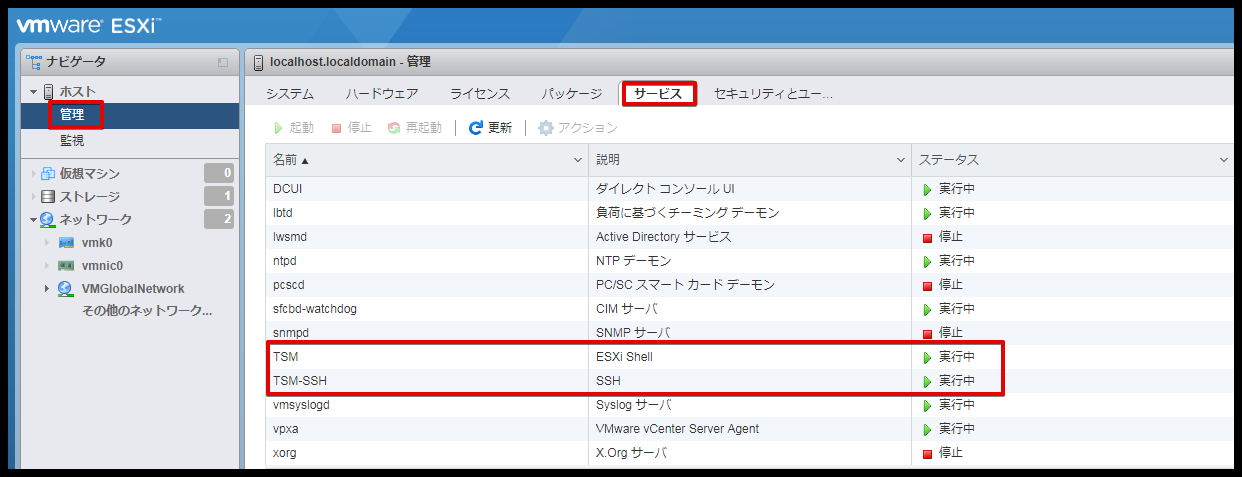
Task: Click the Stop (停止) toolbar button
Action: tap(351, 128)
